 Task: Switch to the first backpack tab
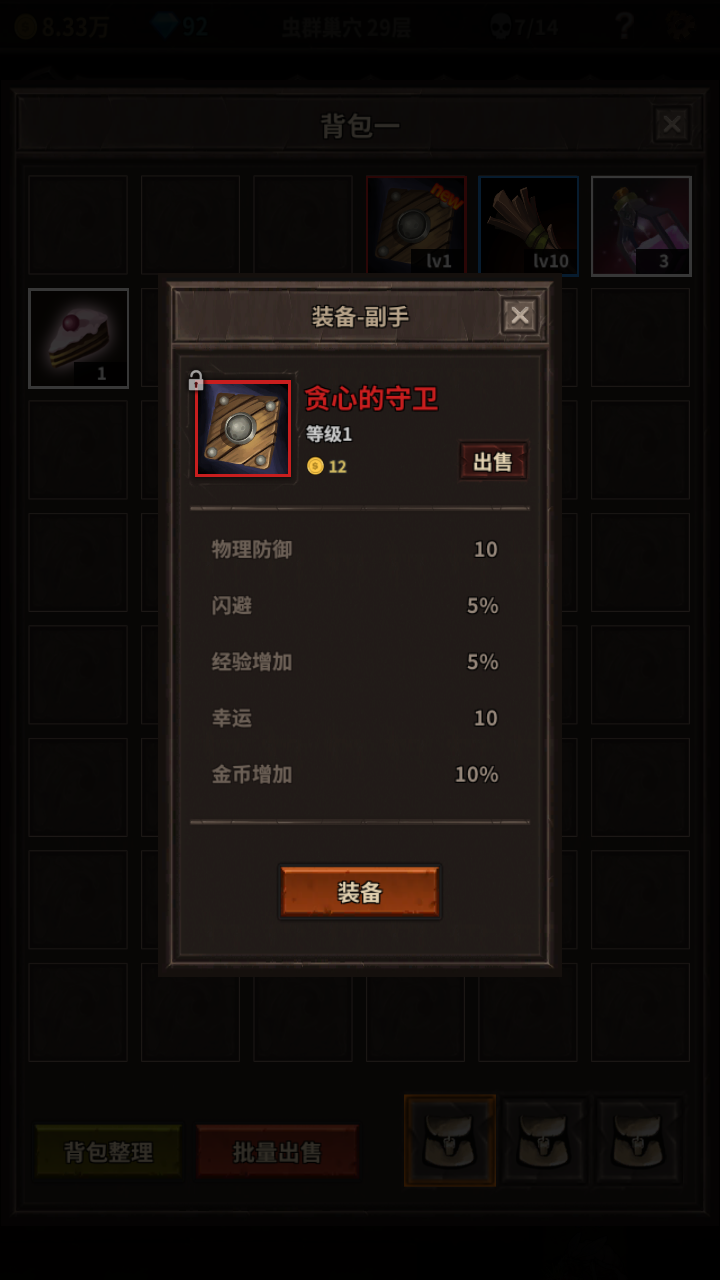pos(450,1141)
